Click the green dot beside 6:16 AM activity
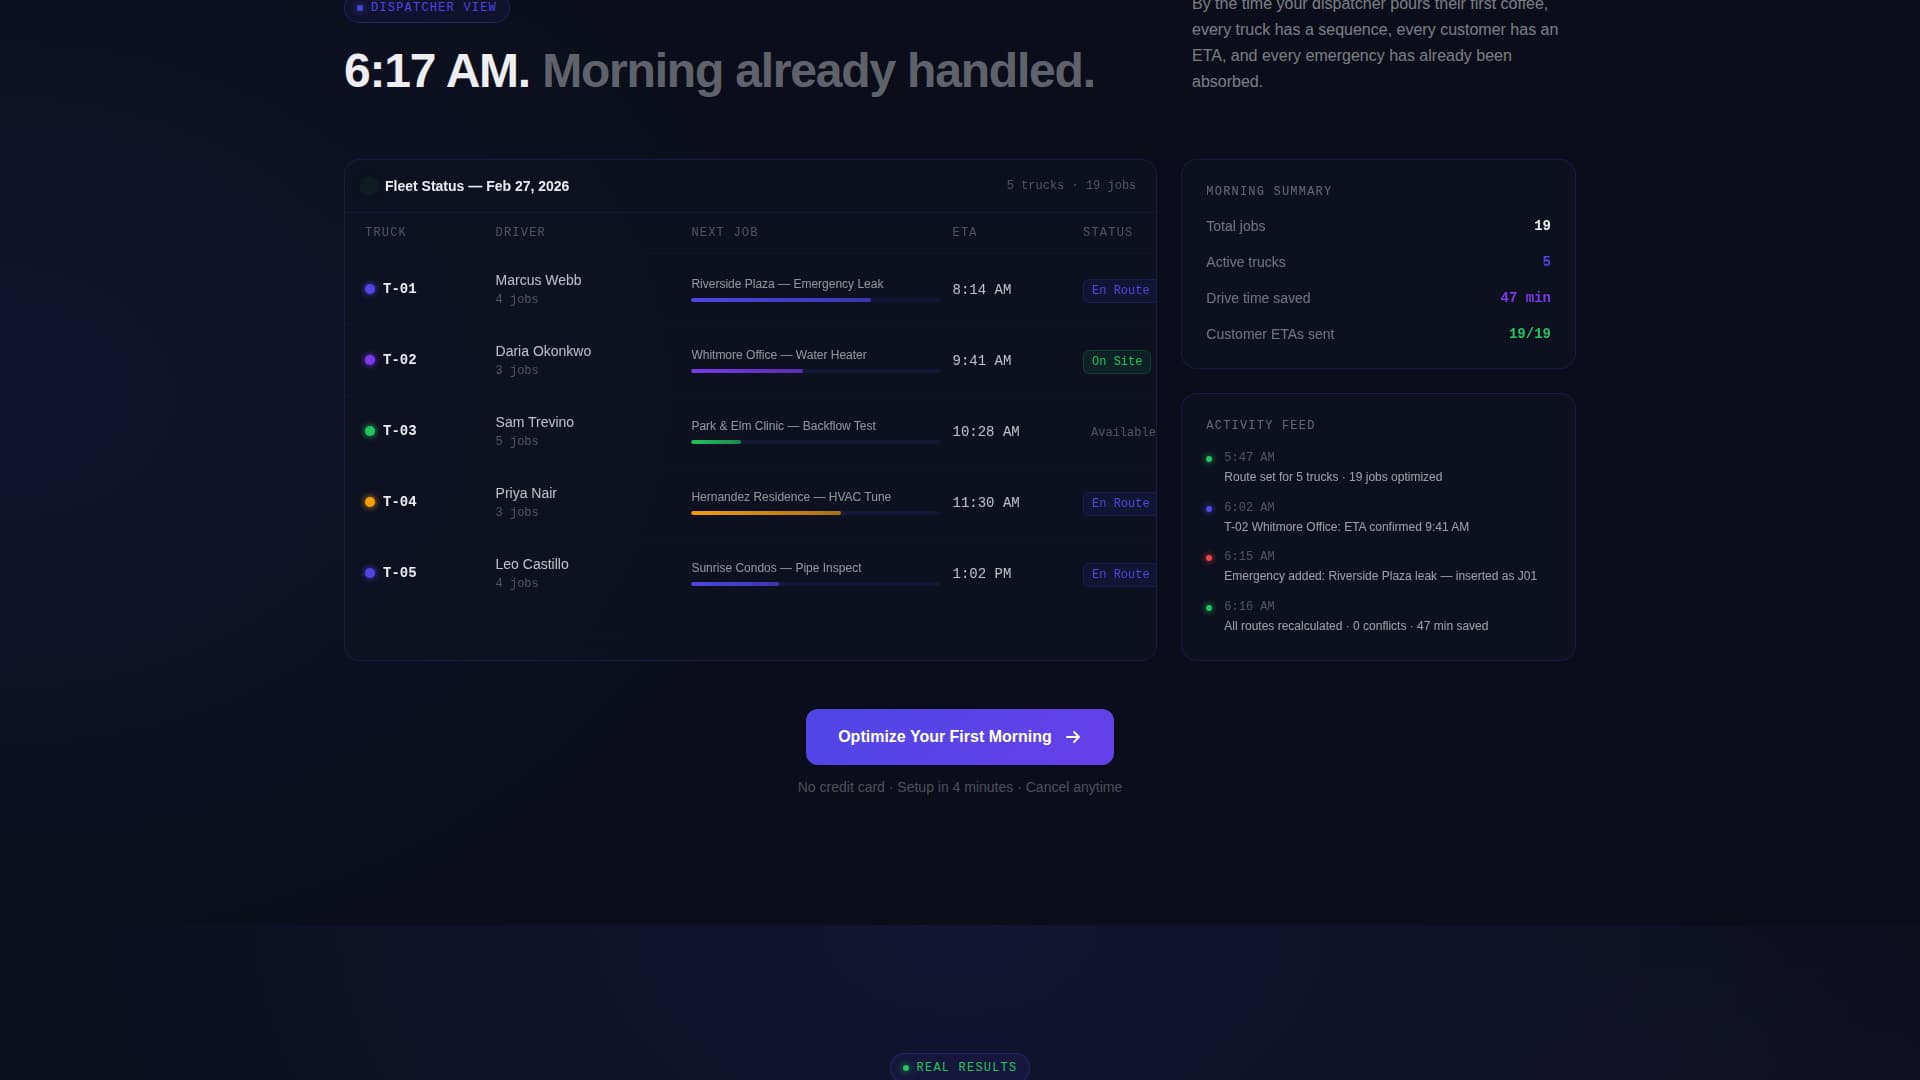Image resolution: width=1920 pixels, height=1080 pixels. (1209, 608)
